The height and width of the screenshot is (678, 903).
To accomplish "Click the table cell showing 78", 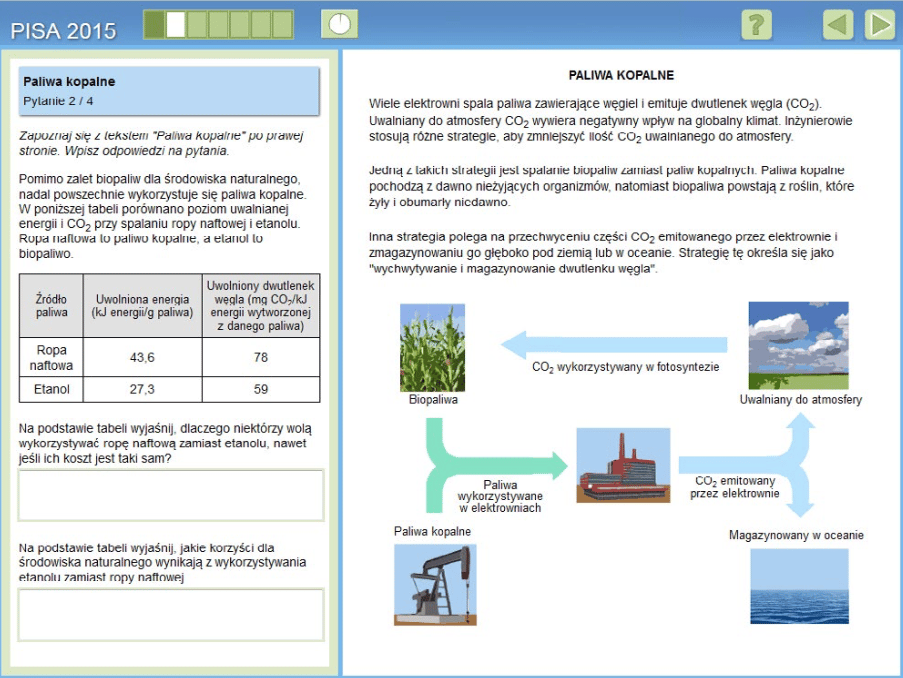I will click(x=261, y=357).
